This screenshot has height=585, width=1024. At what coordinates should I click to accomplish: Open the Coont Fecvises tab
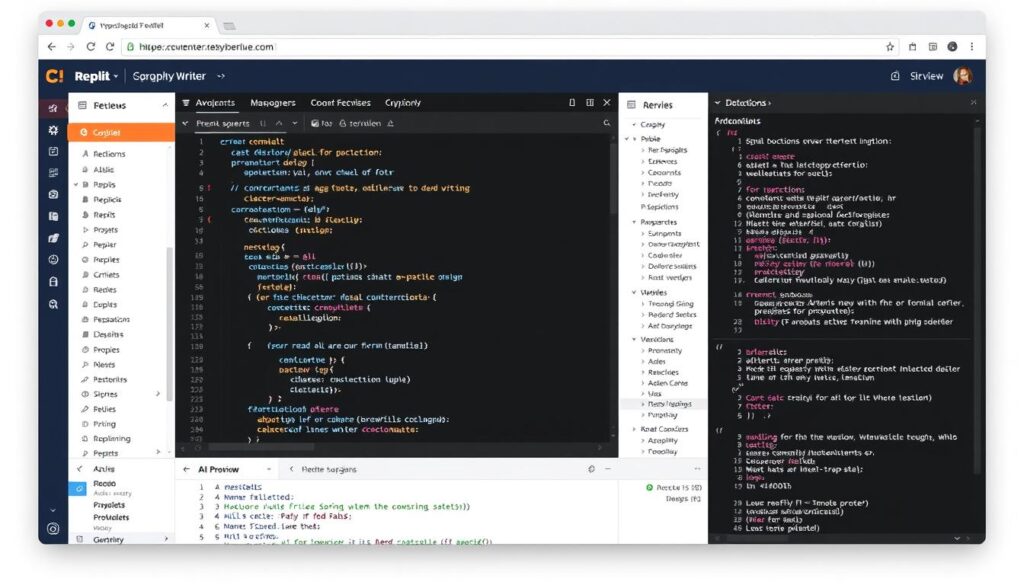[340, 103]
